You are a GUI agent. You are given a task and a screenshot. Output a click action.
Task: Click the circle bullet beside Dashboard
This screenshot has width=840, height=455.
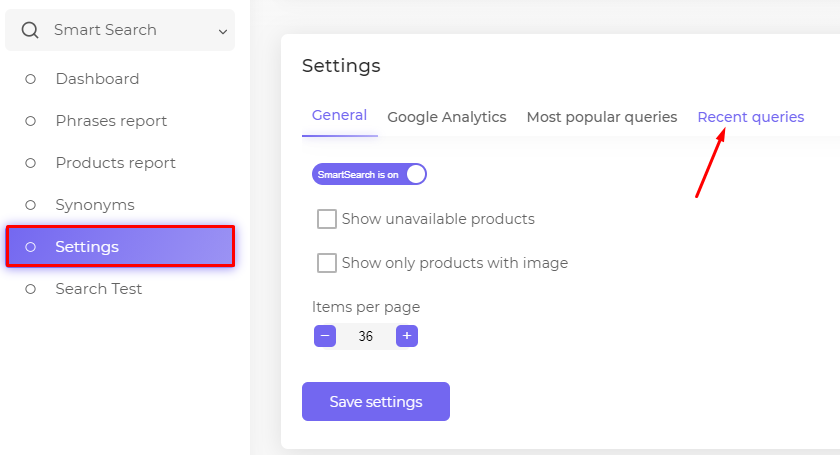(31, 79)
